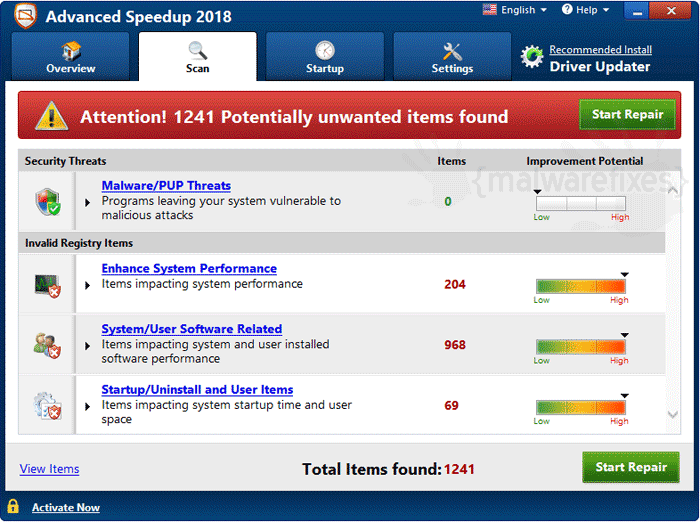This screenshot has width=700, height=522.
Task: Click the Malware/PUP Threats shield icon
Action: [x=48, y=201]
